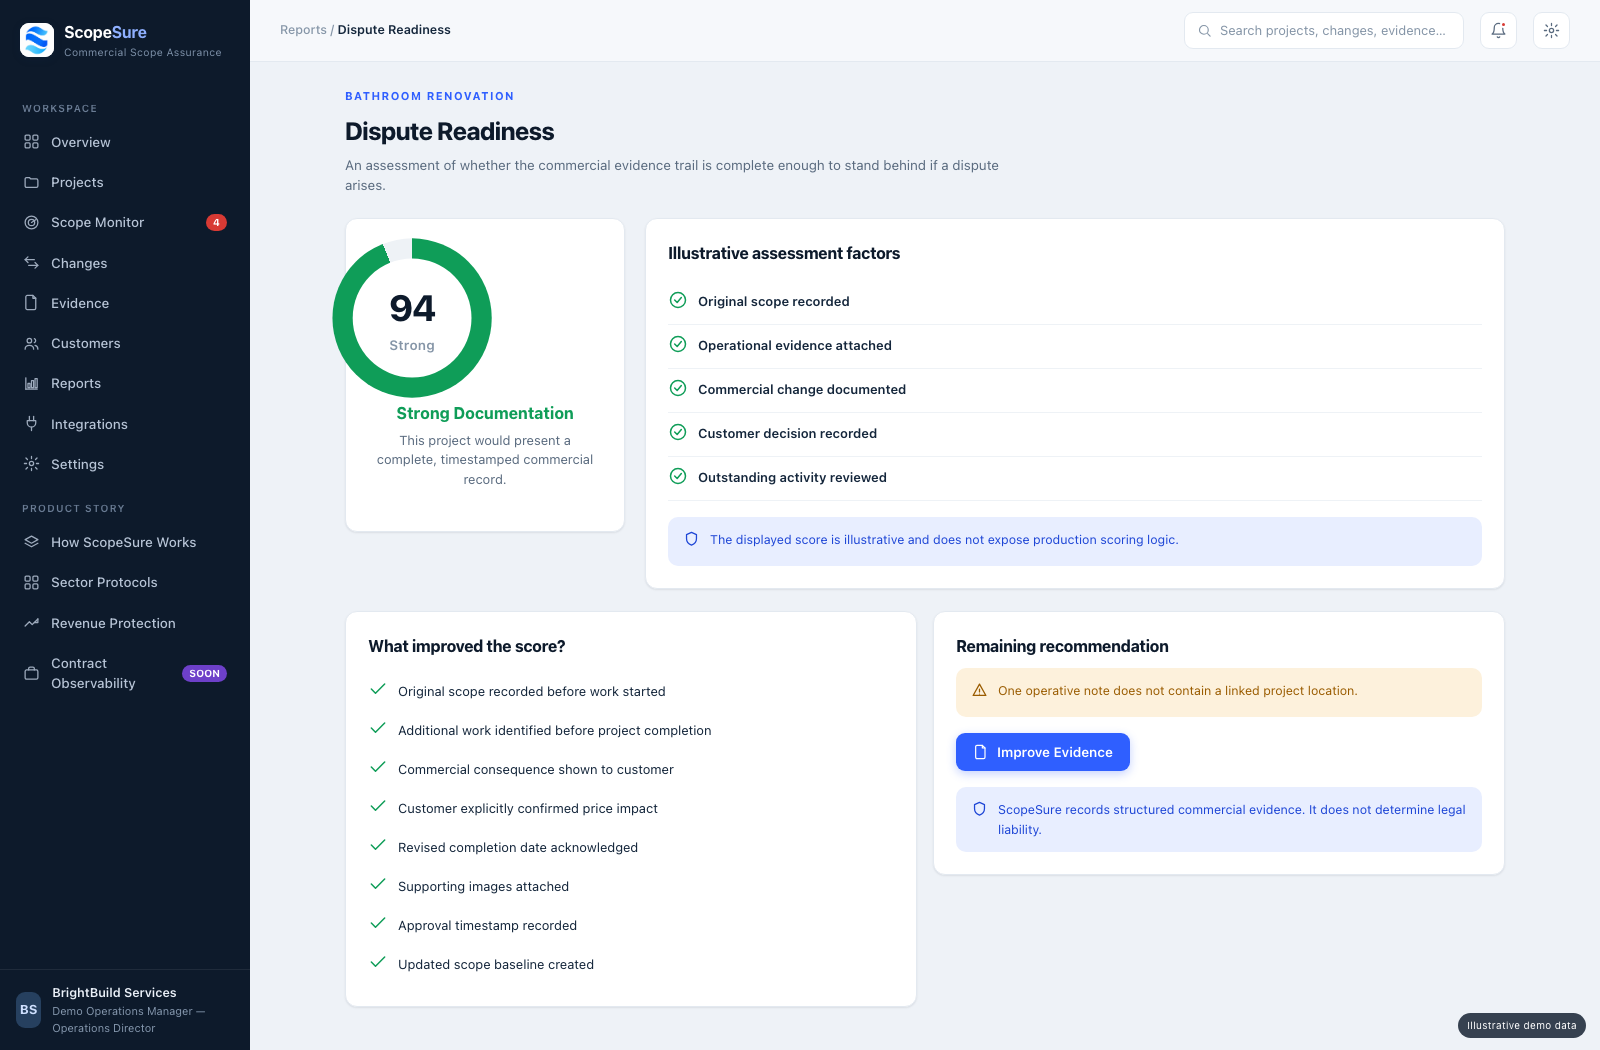Click the BS user avatar
This screenshot has width=1600, height=1050.
pyautogui.click(x=29, y=1010)
